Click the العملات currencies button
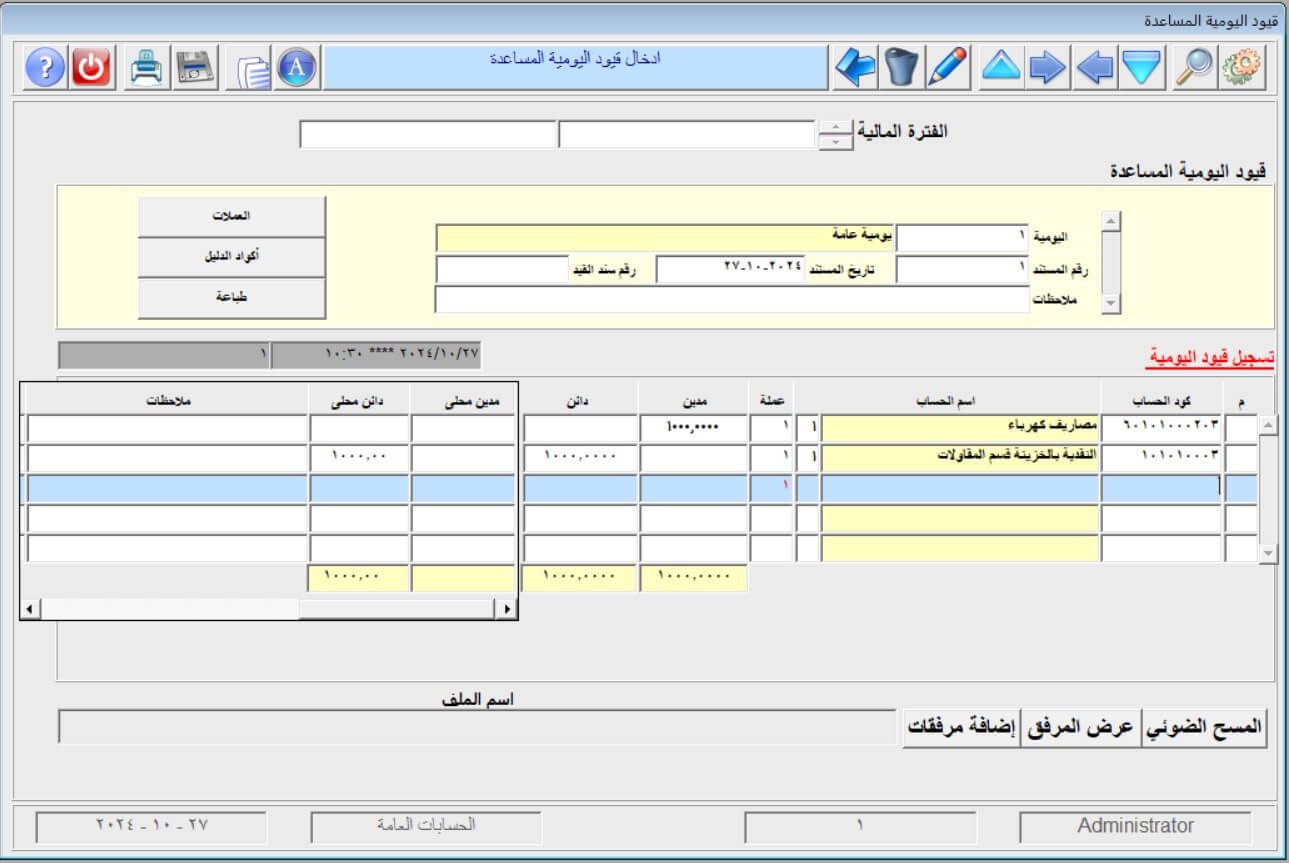The width and height of the screenshot is (1289, 863). [232, 216]
